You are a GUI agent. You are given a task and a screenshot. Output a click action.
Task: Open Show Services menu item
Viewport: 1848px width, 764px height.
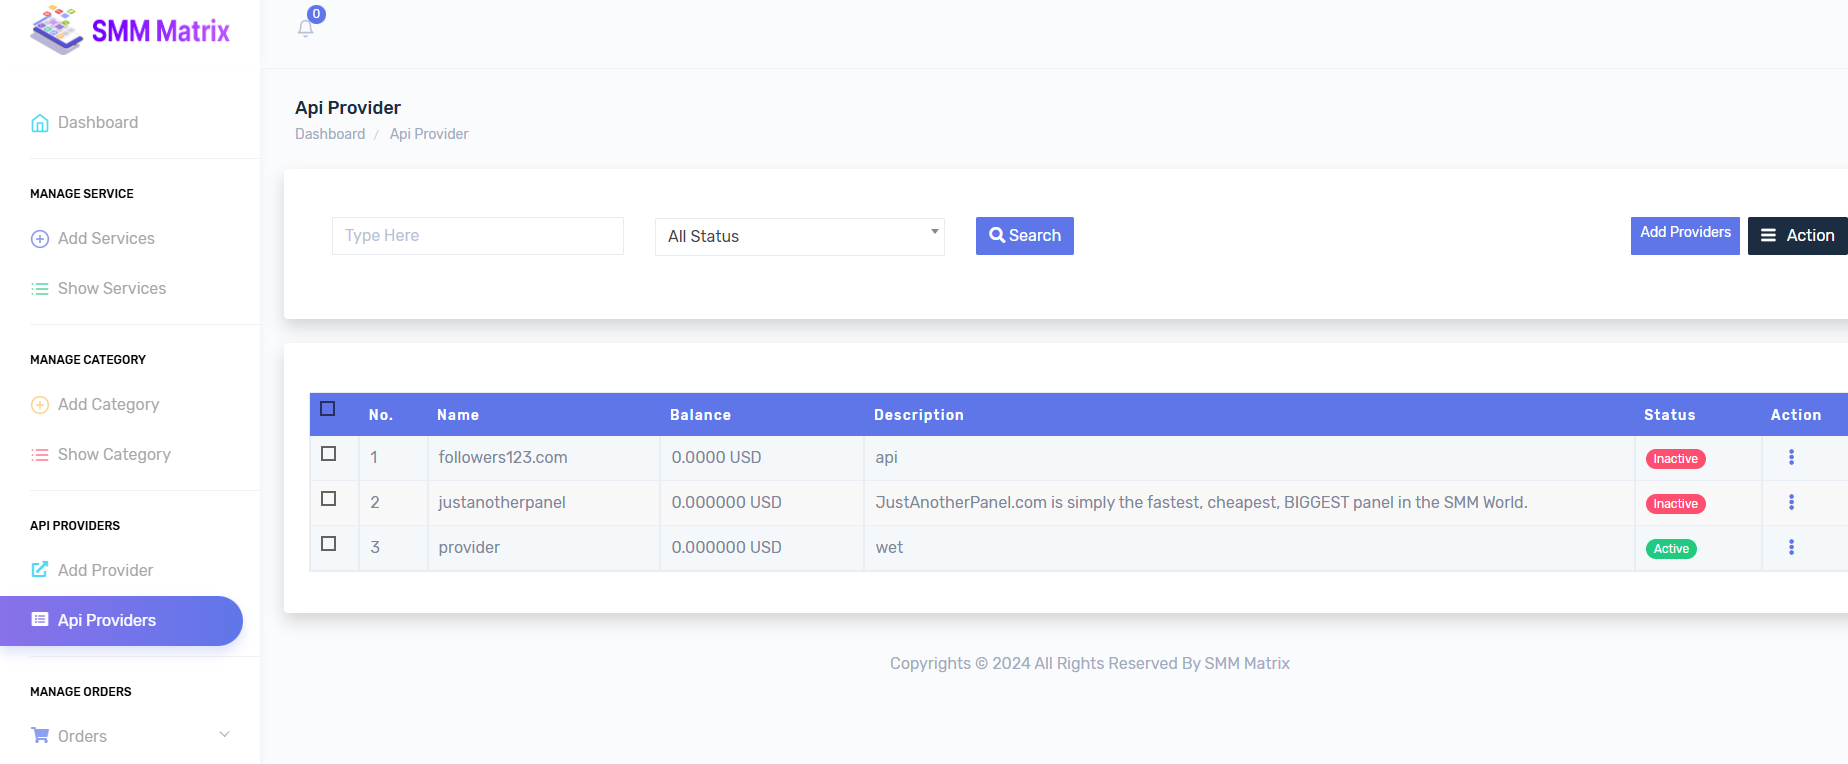click(x=112, y=289)
